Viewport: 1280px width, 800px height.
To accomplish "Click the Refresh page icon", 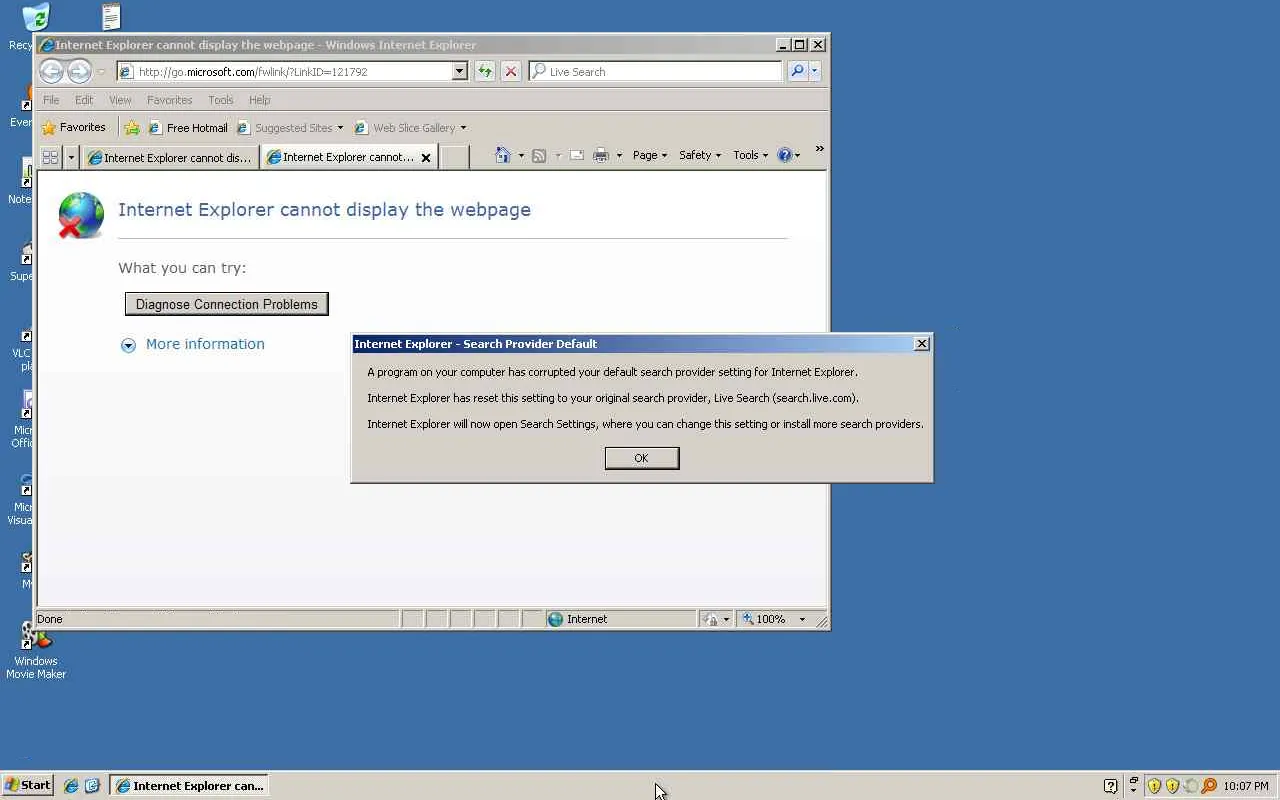I will (x=485, y=71).
